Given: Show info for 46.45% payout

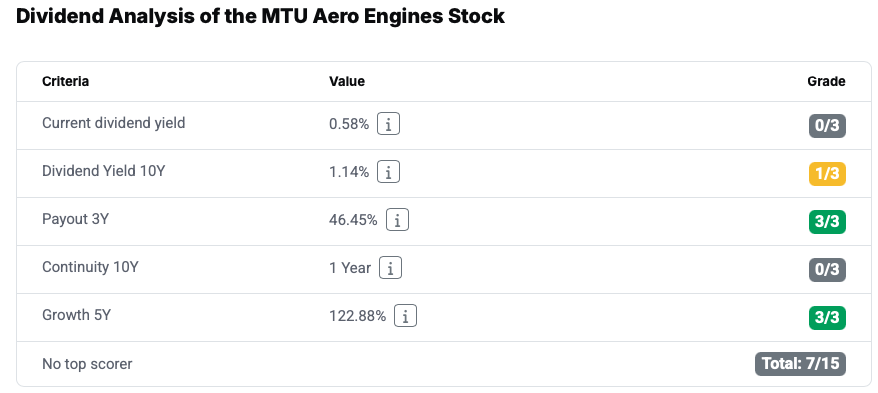Looking at the screenshot, I should pos(397,220).
